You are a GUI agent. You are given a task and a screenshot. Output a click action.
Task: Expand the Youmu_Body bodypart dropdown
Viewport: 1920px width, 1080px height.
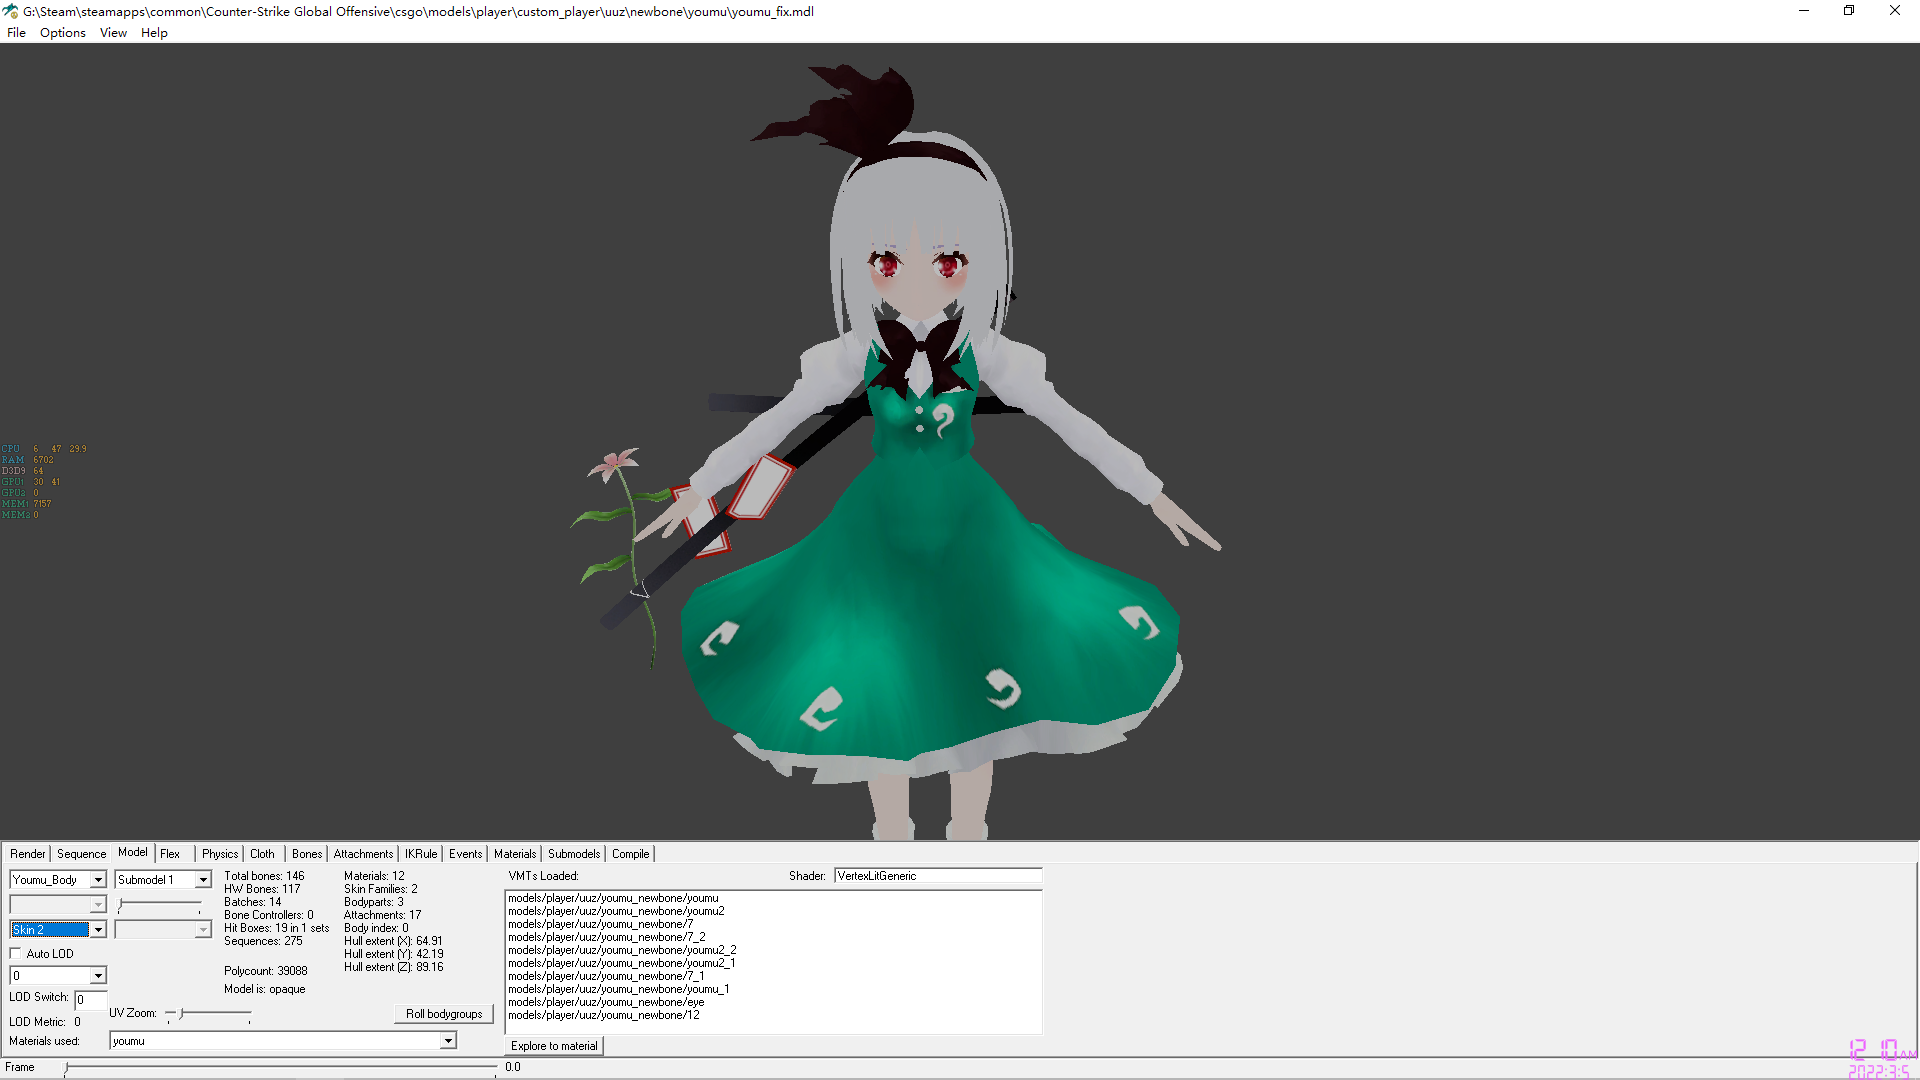point(98,880)
